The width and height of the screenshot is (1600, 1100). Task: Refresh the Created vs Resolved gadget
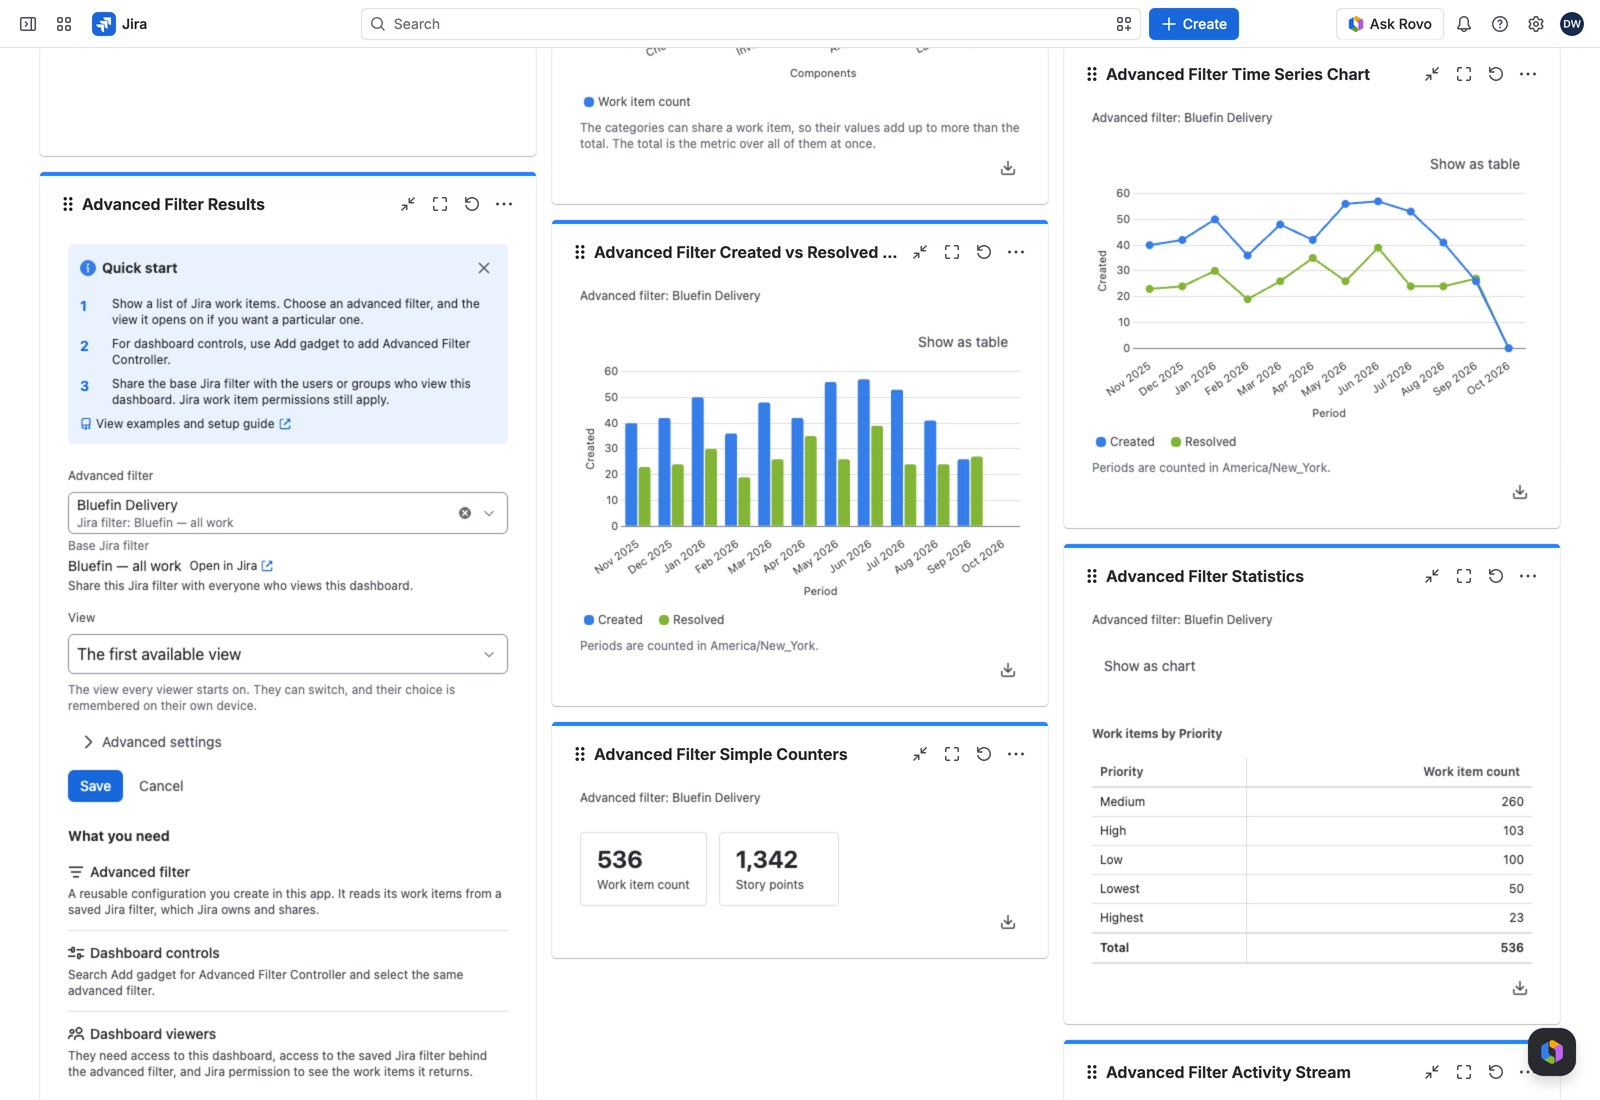984,252
